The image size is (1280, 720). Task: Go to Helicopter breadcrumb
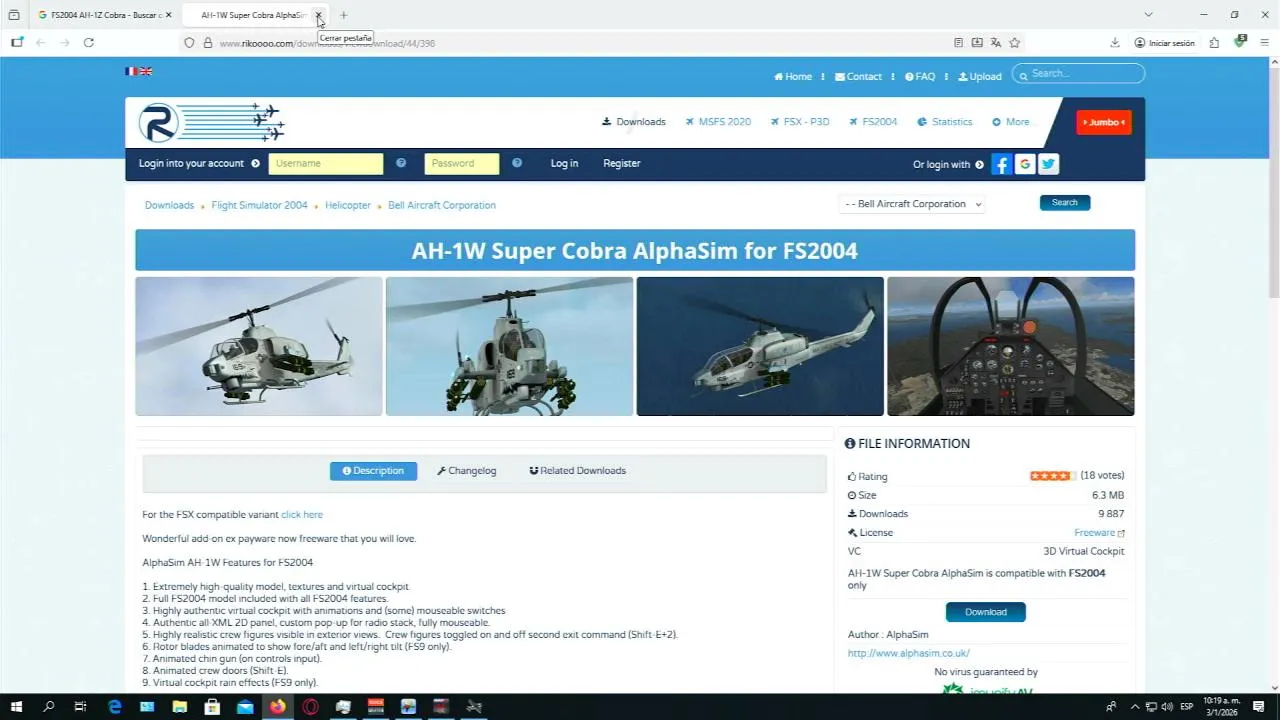point(348,205)
